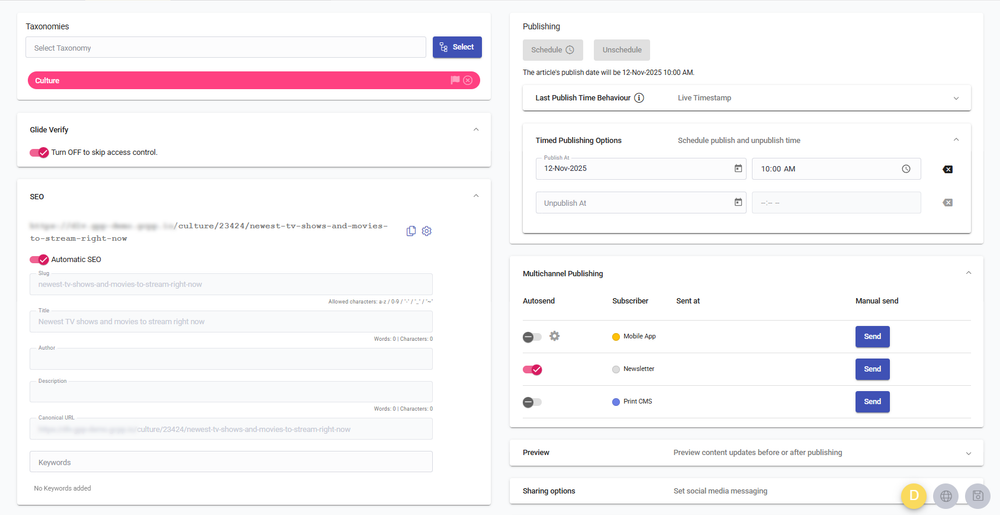1000x515 pixels.
Task: Click the Sent at column header
Action: [688, 301]
